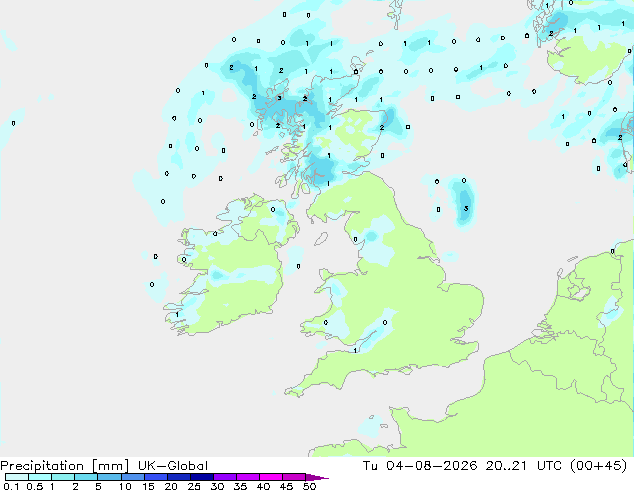The height and width of the screenshot is (490, 634).
Task: Click the 'Precipitation [mm]' title text
Action: 65,466
